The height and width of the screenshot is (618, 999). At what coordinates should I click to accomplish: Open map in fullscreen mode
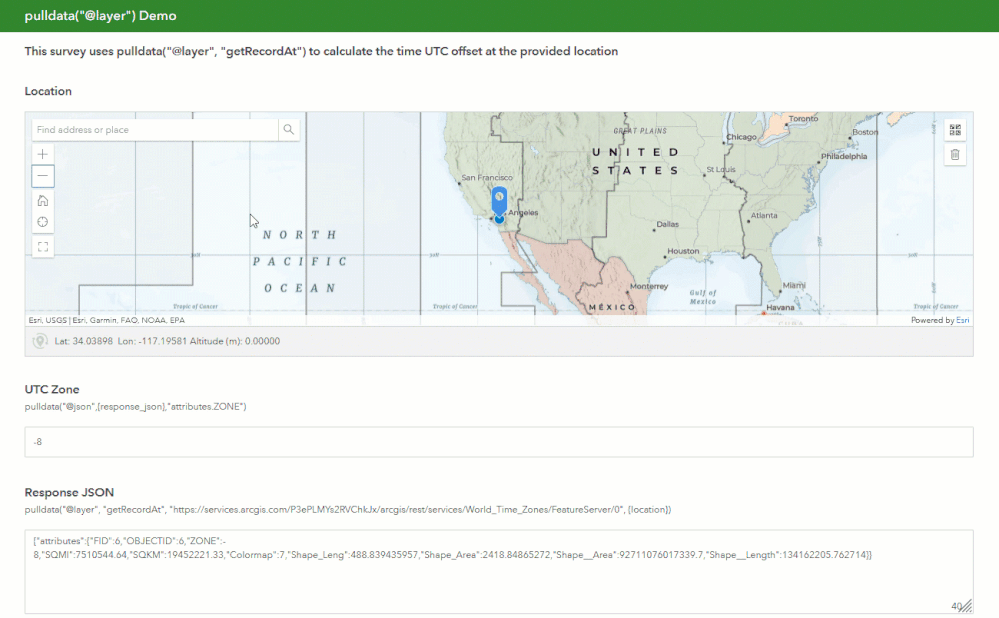point(43,247)
